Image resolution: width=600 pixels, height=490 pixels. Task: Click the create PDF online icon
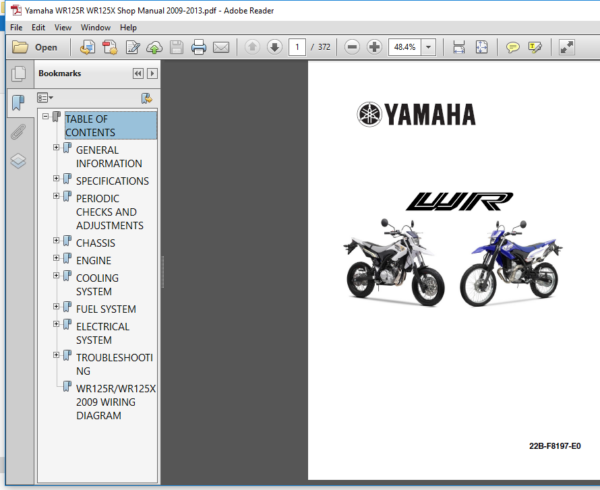coord(87,47)
